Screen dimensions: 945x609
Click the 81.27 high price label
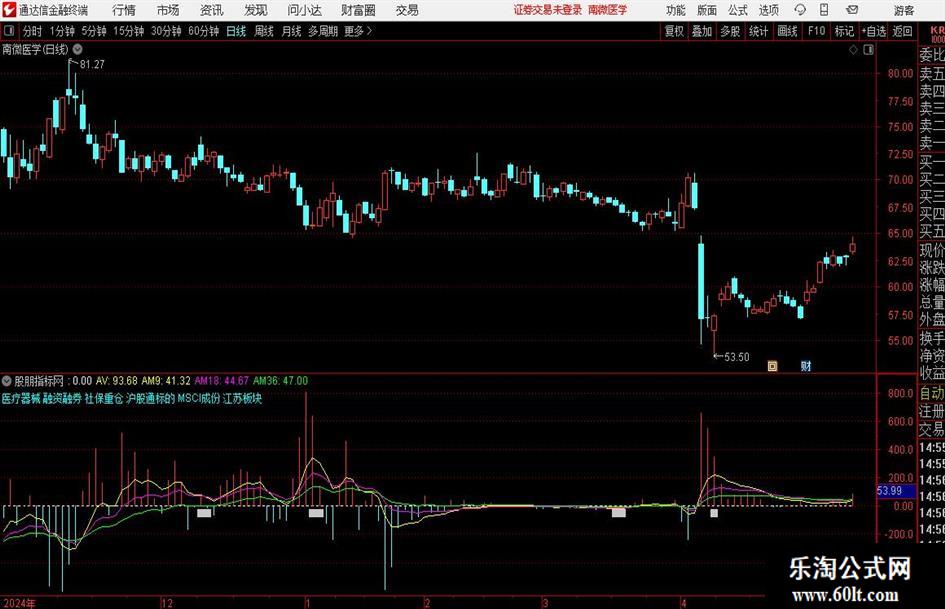[92, 65]
